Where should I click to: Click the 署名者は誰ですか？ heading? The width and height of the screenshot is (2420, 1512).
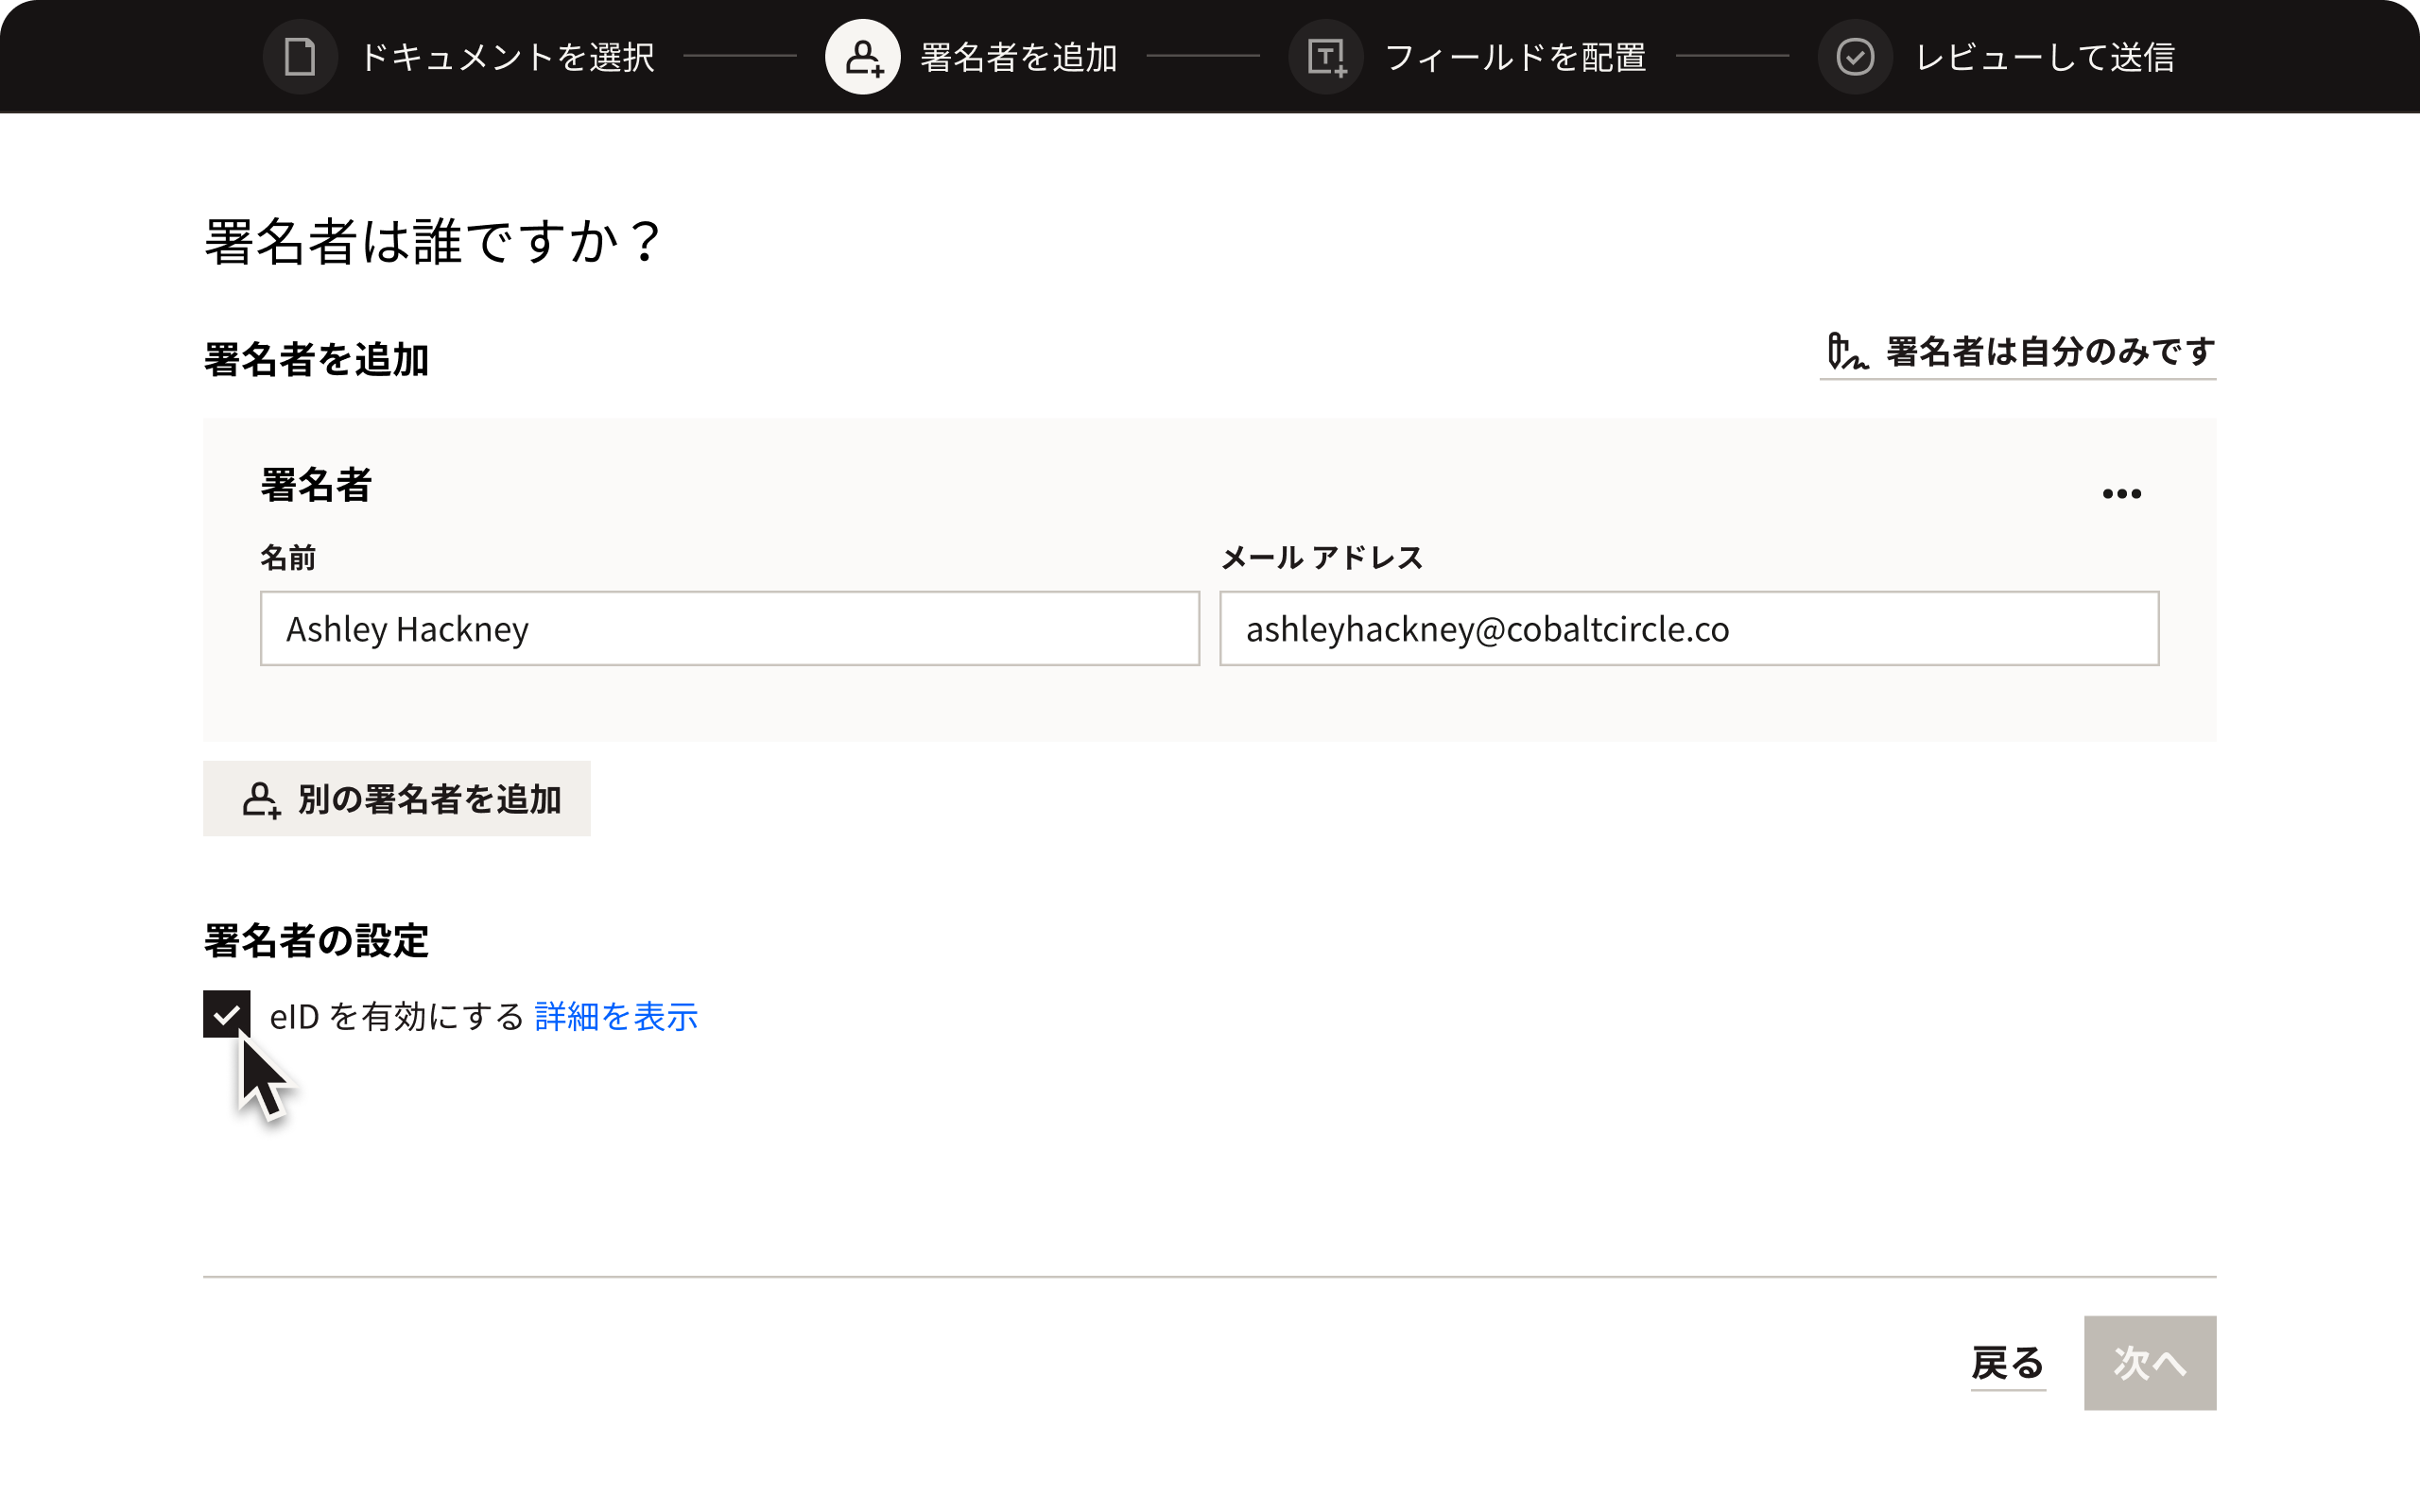(x=433, y=241)
